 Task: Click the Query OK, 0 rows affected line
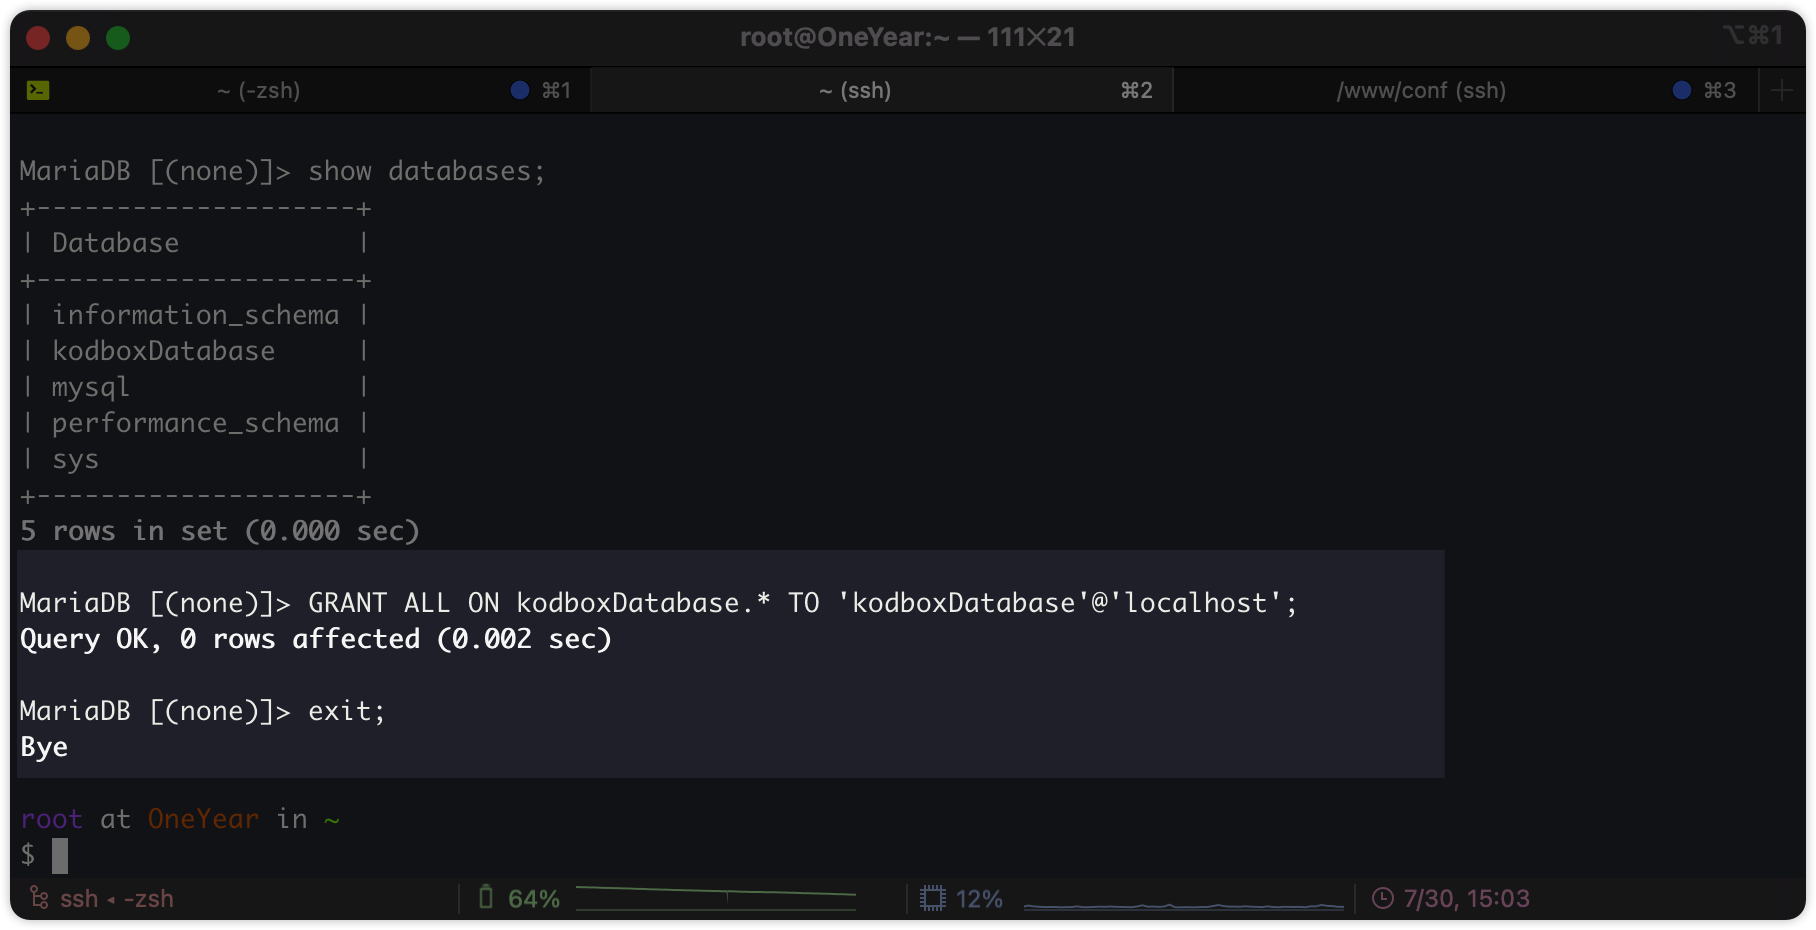click(316, 639)
